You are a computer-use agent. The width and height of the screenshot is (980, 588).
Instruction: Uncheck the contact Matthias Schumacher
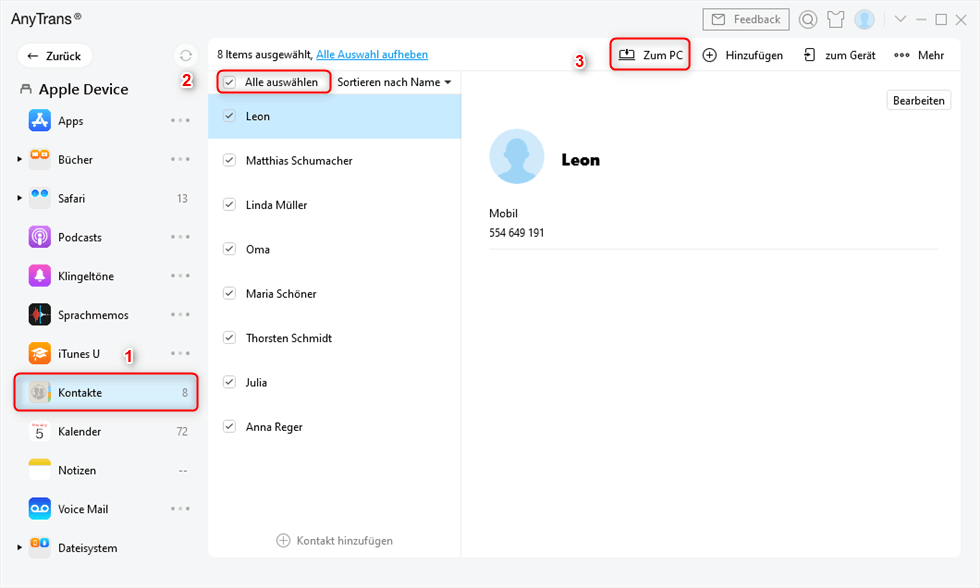[229, 160]
